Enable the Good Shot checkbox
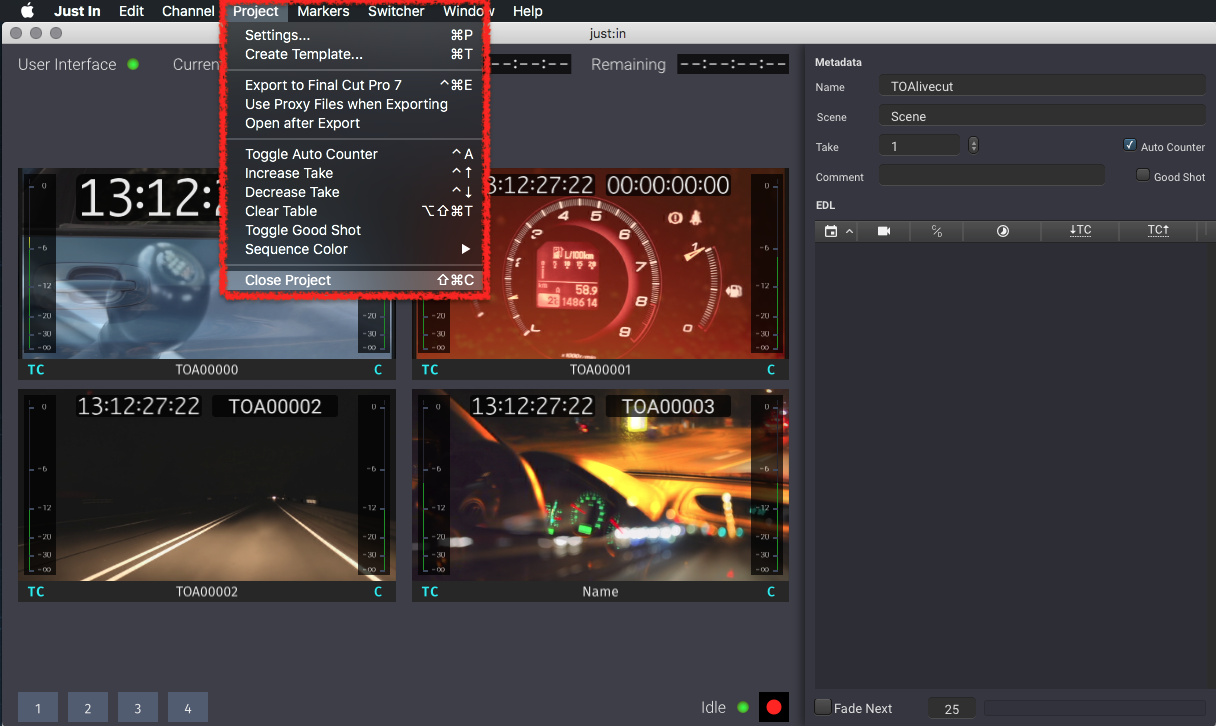 click(1143, 175)
